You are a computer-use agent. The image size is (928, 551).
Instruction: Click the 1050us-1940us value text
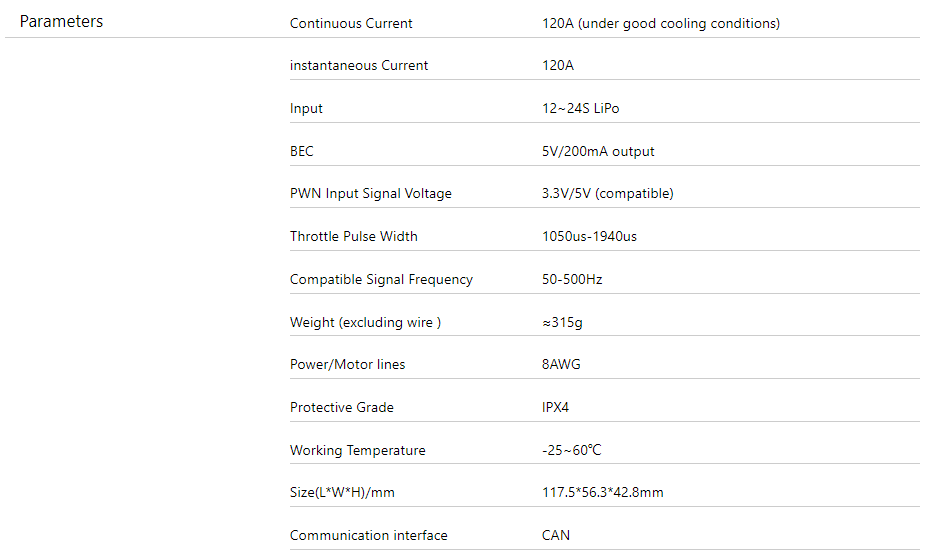point(589,236)
